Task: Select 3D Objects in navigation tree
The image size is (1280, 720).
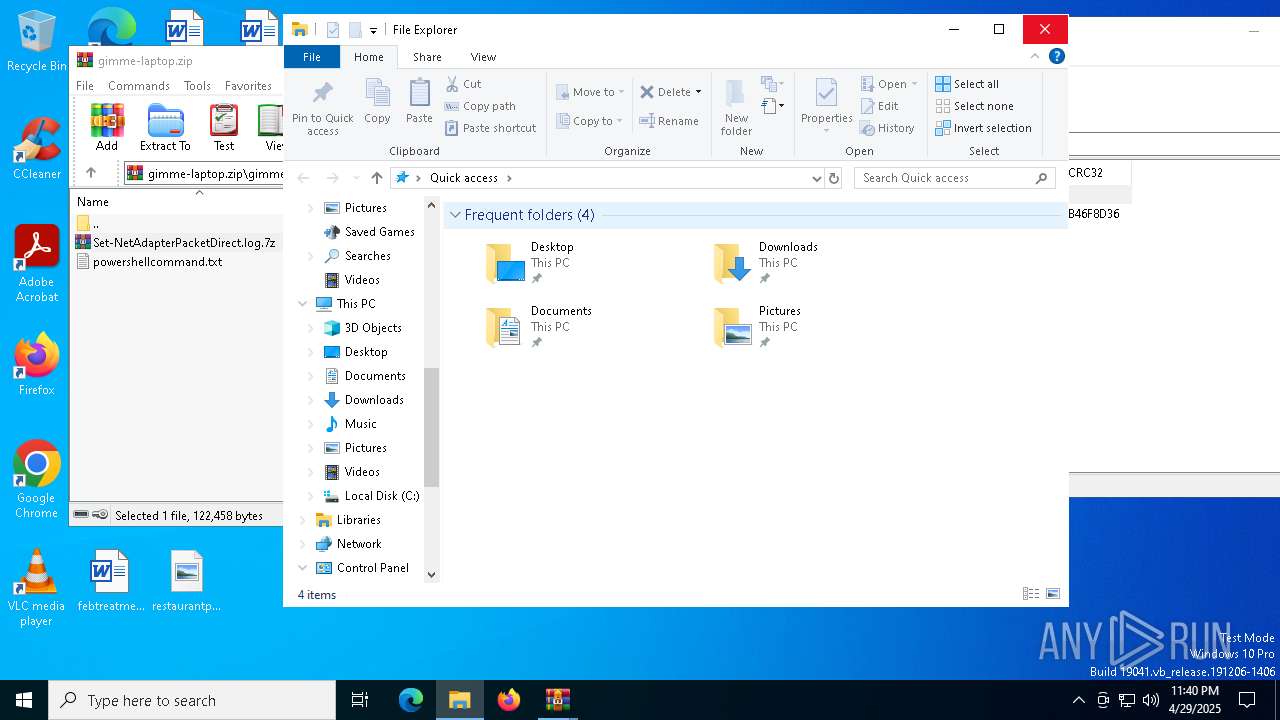Action: coord(373,328)
